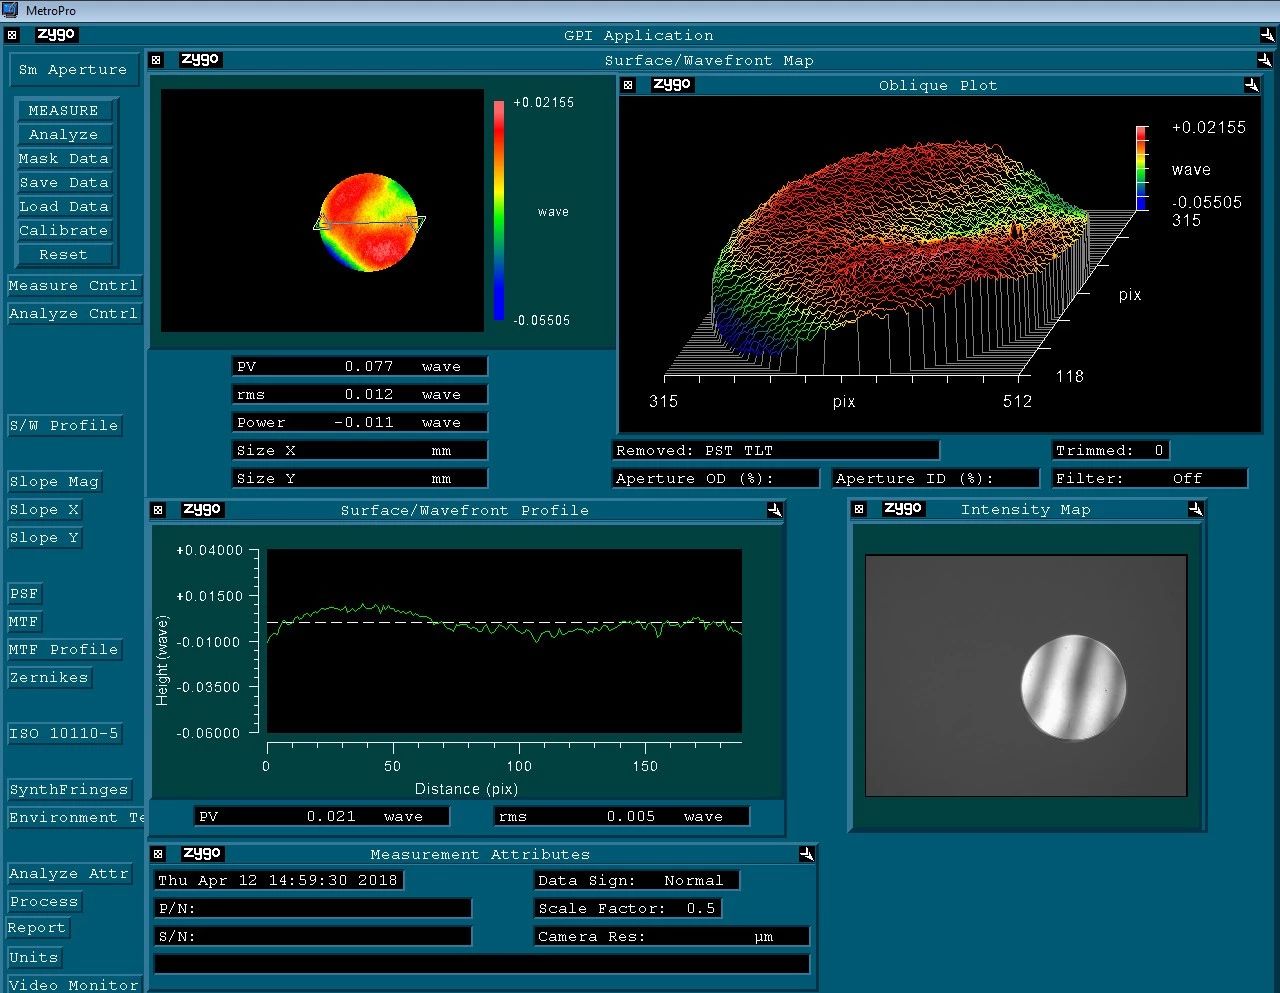Click the color scale bar in the Surface Map
The height and width of the screenshot is (993, 1280).
[499, 210]
